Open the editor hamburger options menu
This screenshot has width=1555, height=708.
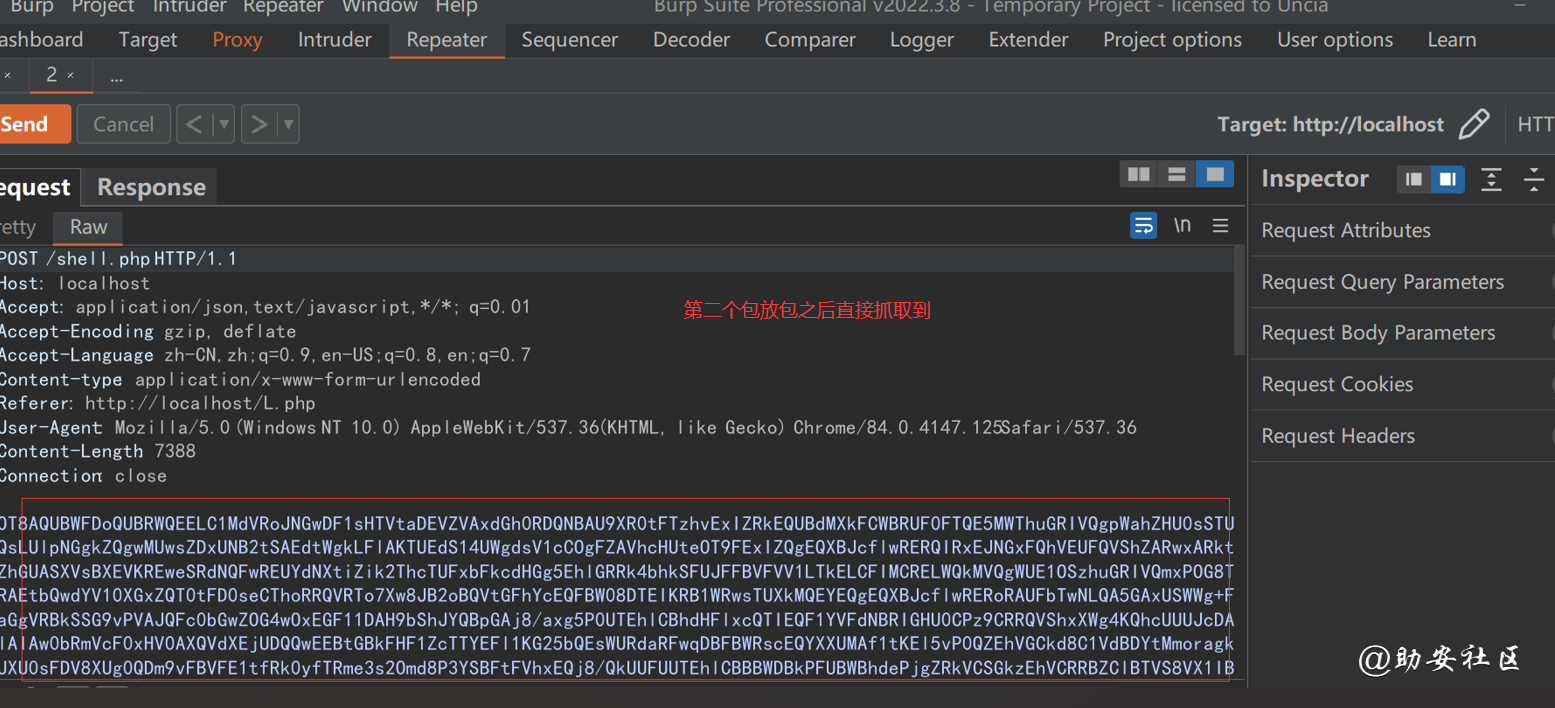click(1220, 226)
